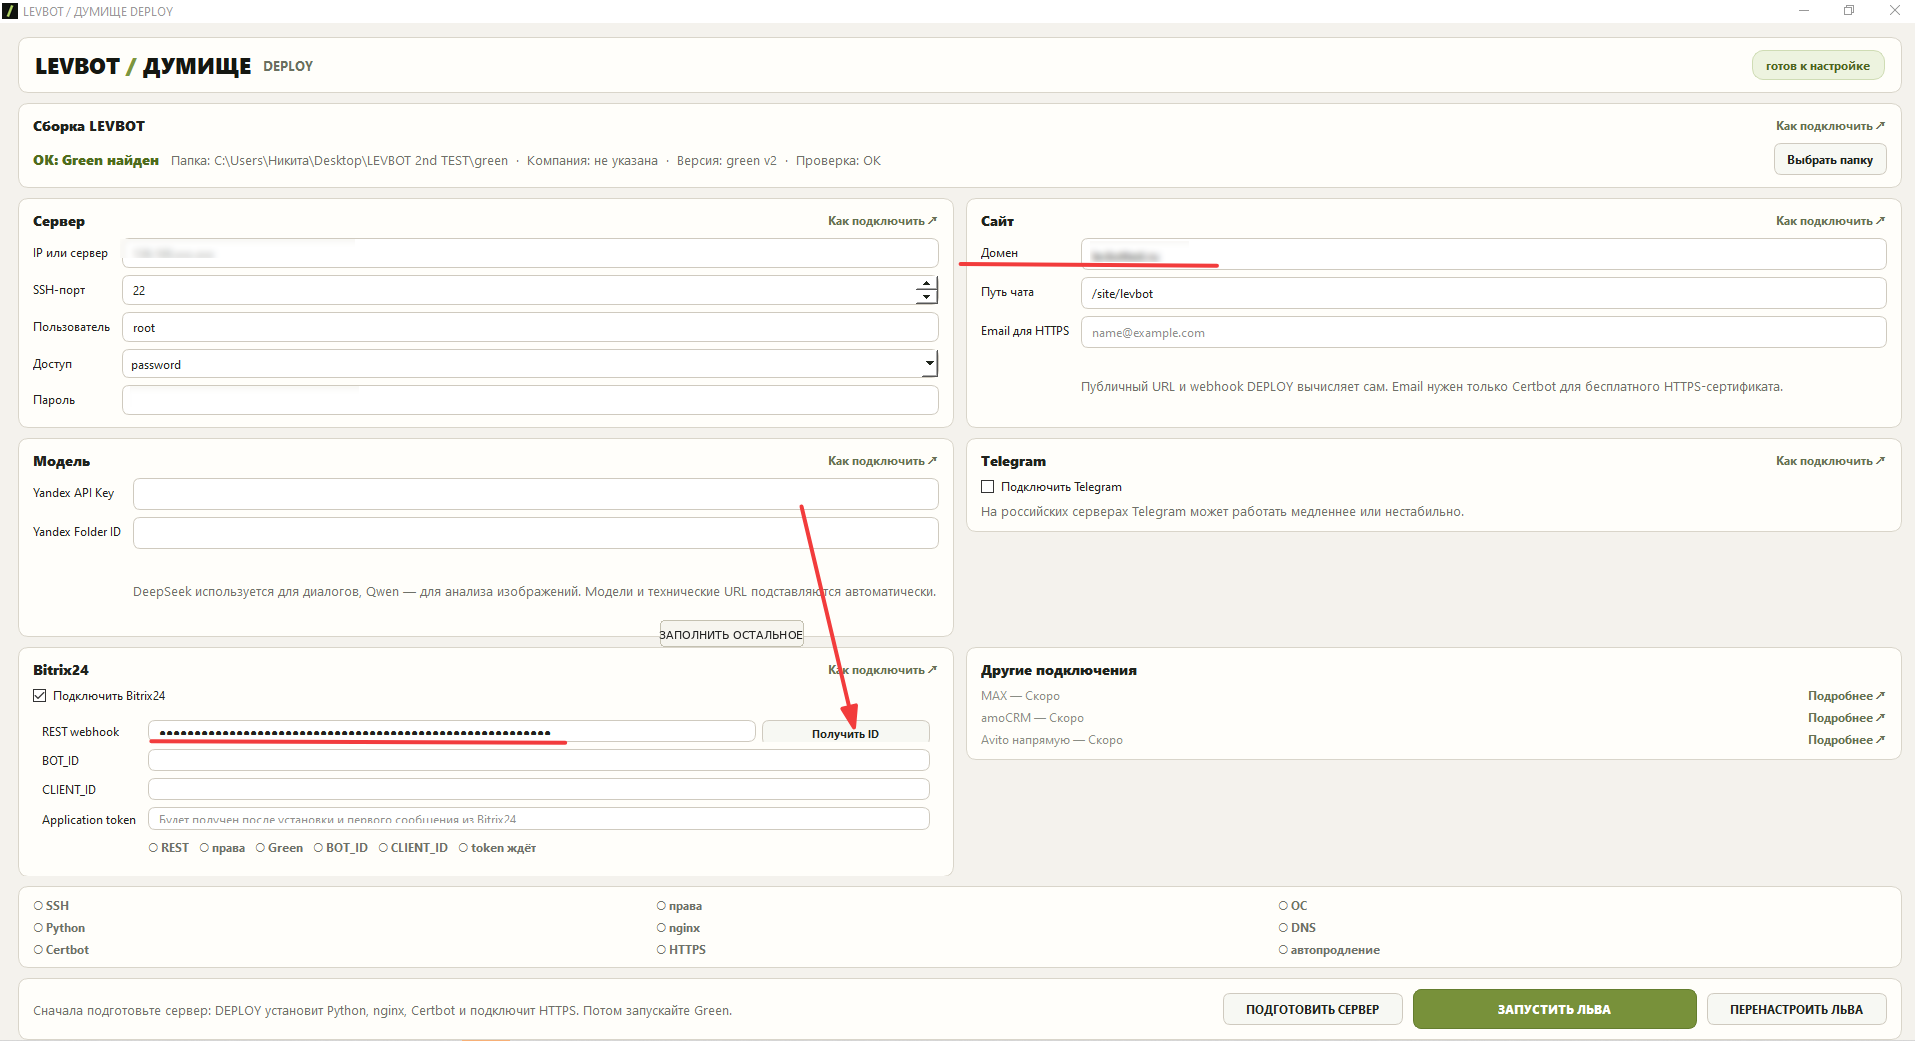Open Подробнее link for MAX
The width and height of the screenshot is (1915, 1041).
(x=1846, y=696)
